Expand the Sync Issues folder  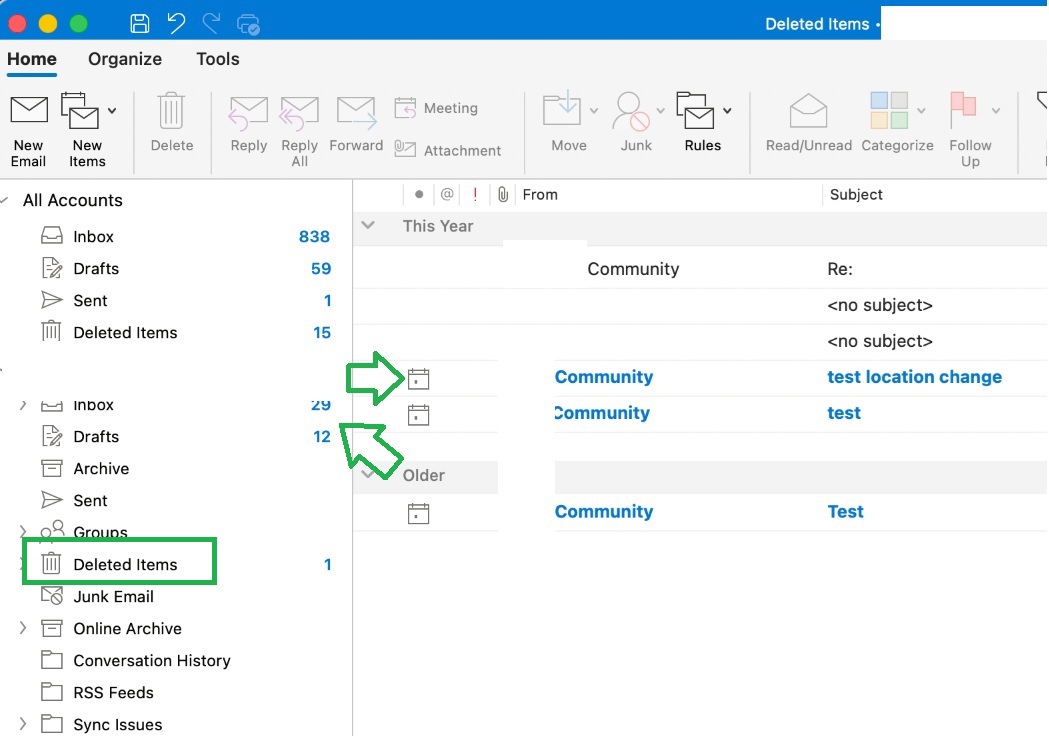(23, 724)
